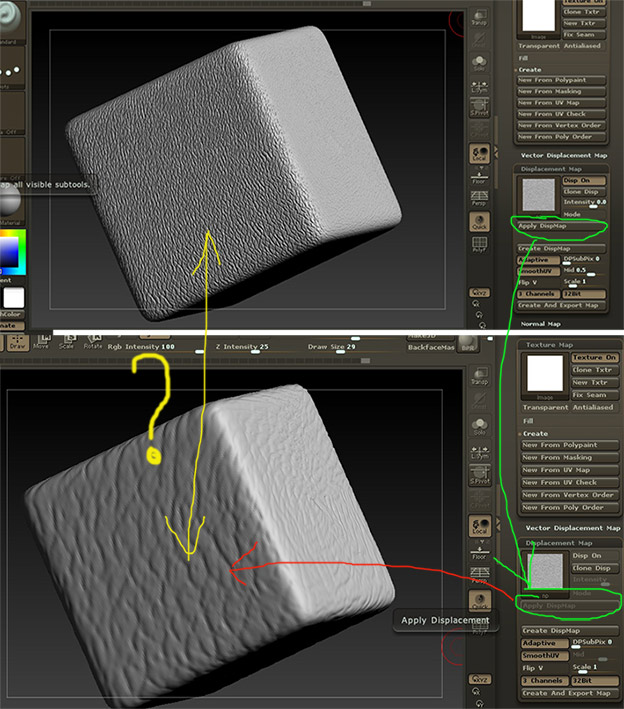Viewport: 624px width, 709px height.
Task: Toggle Persp icon in top screenshot
Action: [479, 198]
